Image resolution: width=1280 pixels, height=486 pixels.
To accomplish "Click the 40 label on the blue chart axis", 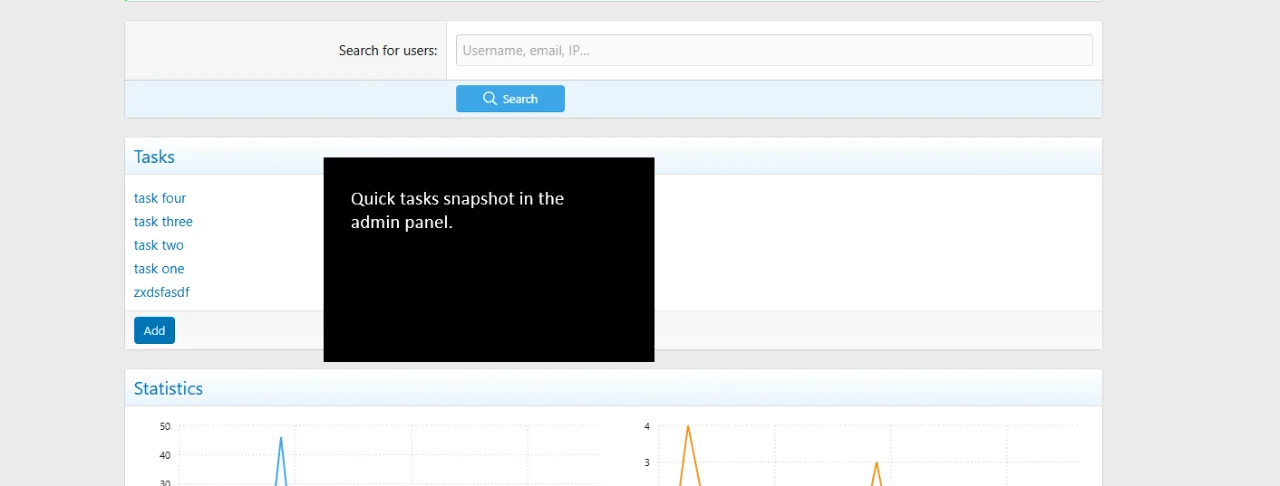I will pyautogui.click(x=165, y=455).
